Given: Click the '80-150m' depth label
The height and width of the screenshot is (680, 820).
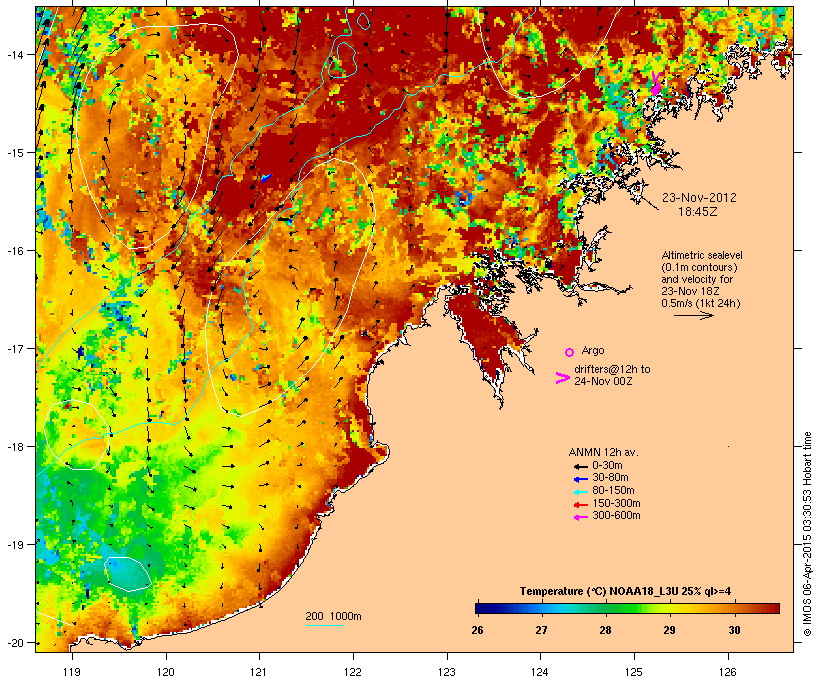Looking at the screenshot, I should point(613,491).
